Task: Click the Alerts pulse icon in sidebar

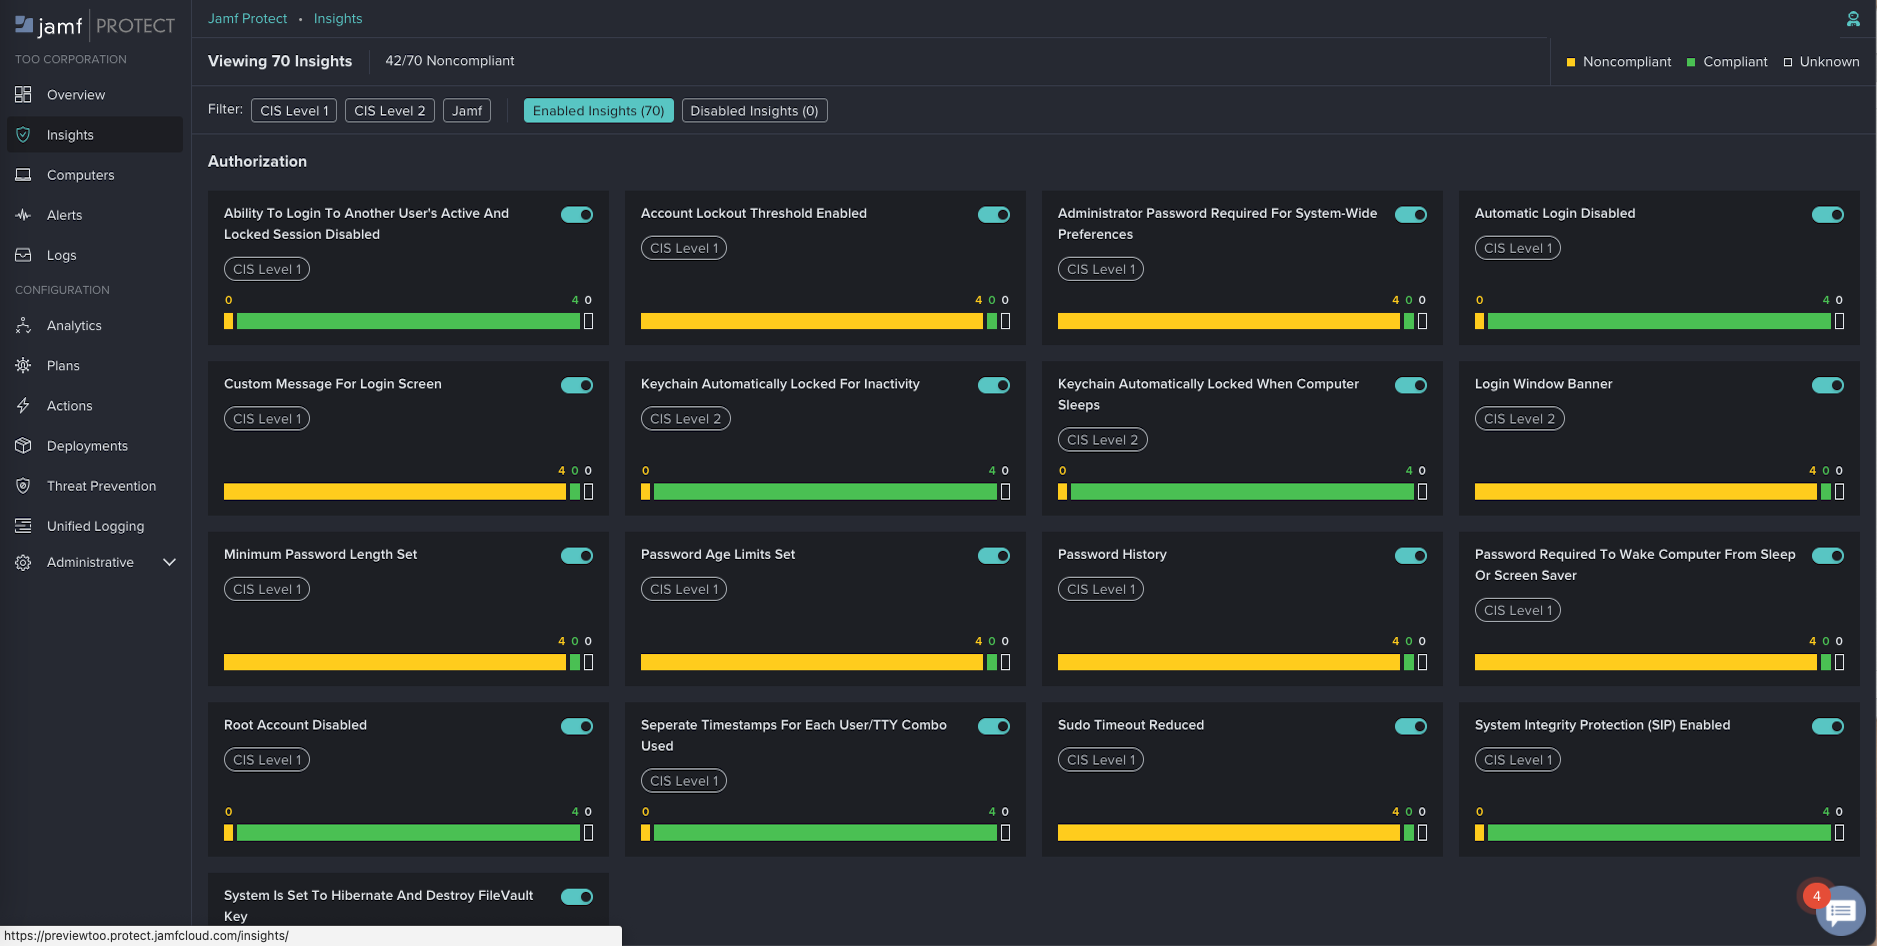Action: [x=23, y=215]
